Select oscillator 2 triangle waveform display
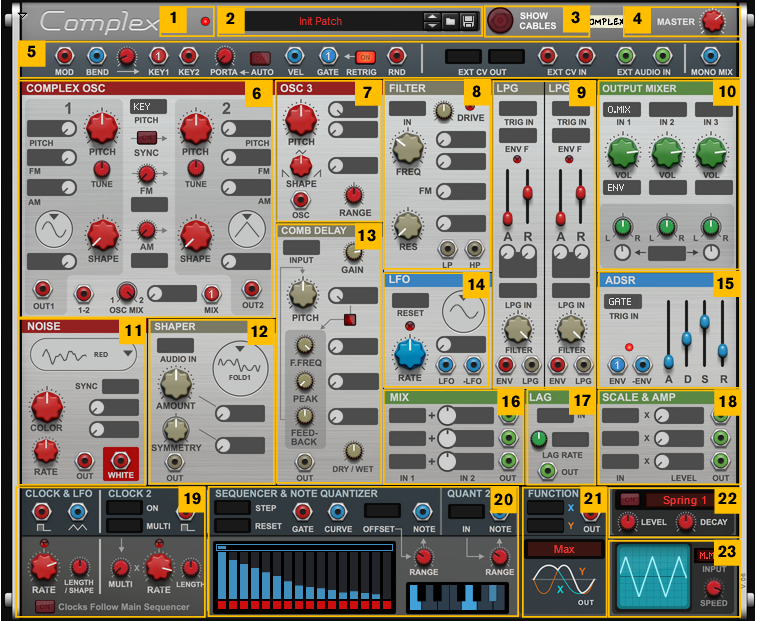Image resolution: width=757 pixels, height=621 pixels. point(247,229)
